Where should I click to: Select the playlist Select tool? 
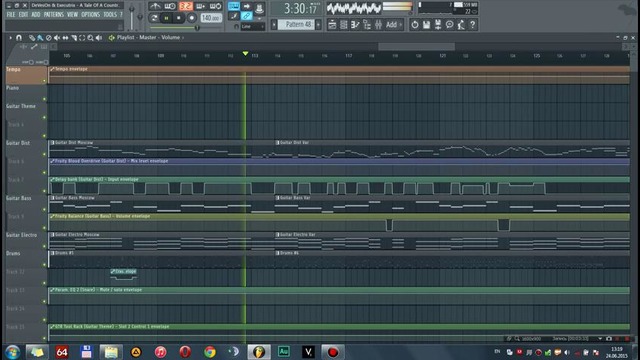point(82,38)
